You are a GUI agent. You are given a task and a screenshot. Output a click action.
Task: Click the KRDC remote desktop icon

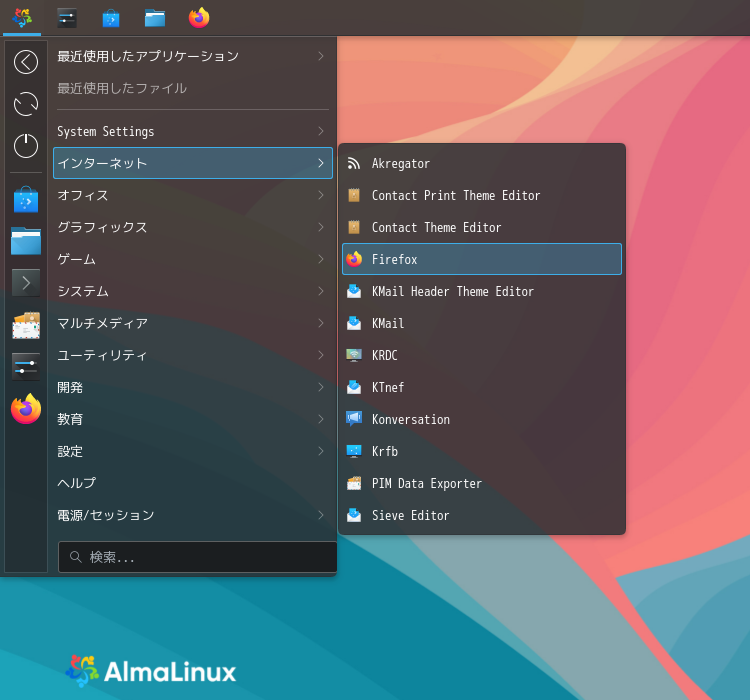click(x=353, y=355)
